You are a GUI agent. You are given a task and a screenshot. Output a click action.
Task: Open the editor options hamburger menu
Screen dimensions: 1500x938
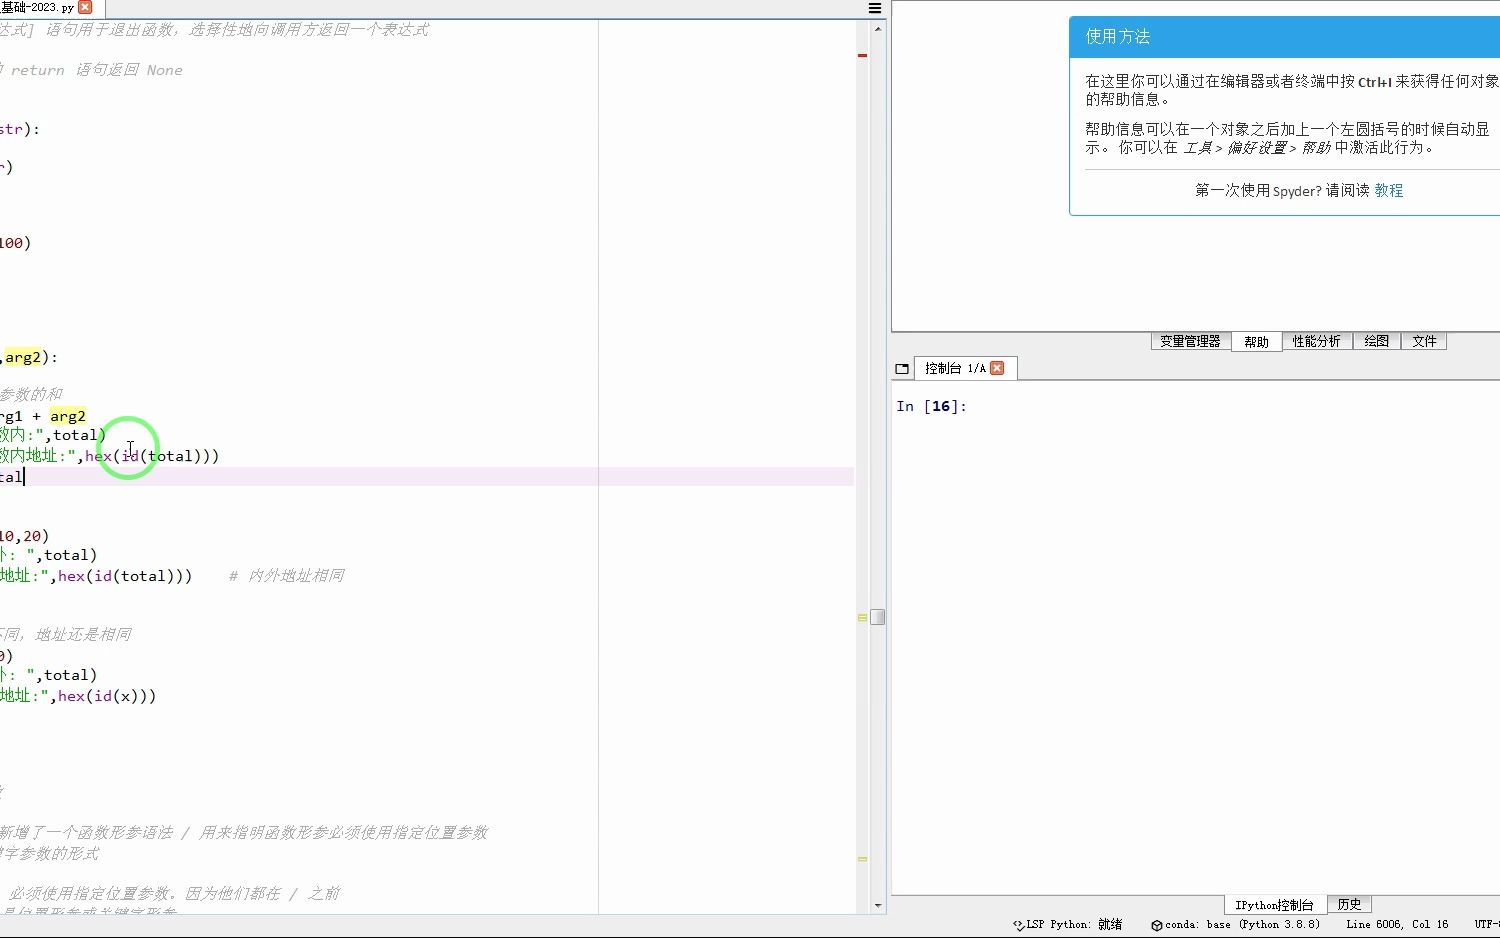875,8
